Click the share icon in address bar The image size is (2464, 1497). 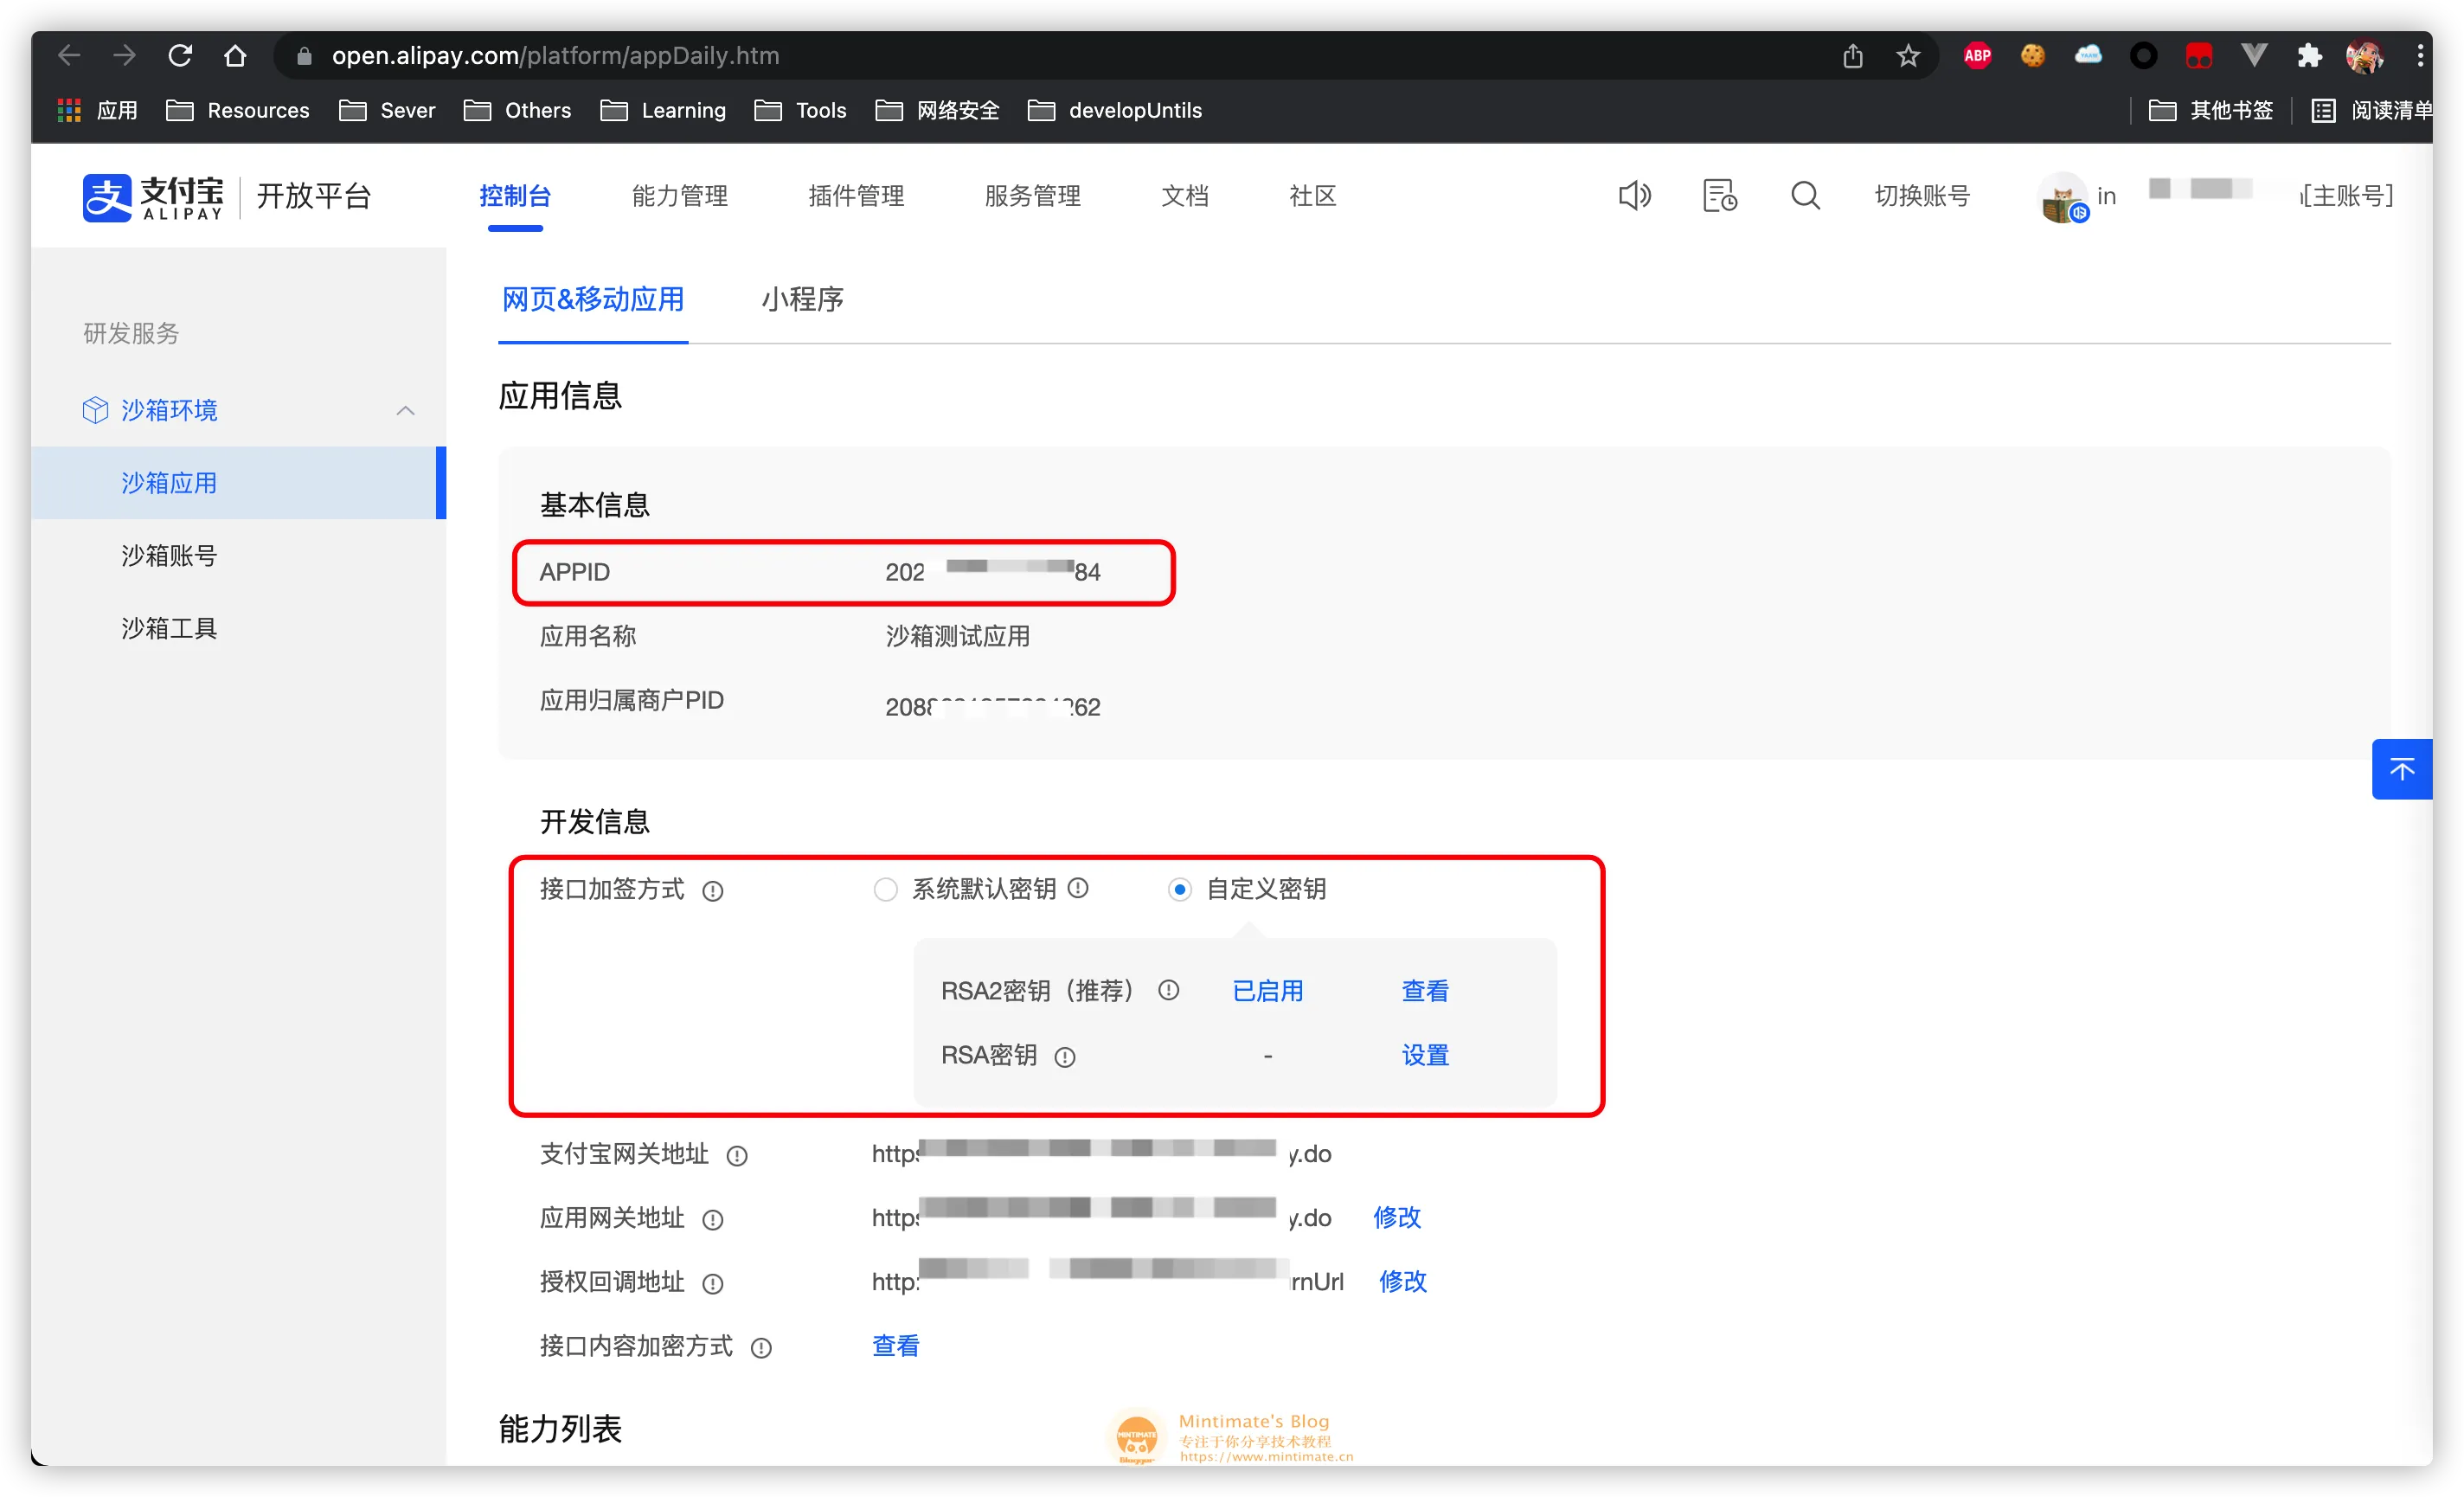[x=1853, y=56]
